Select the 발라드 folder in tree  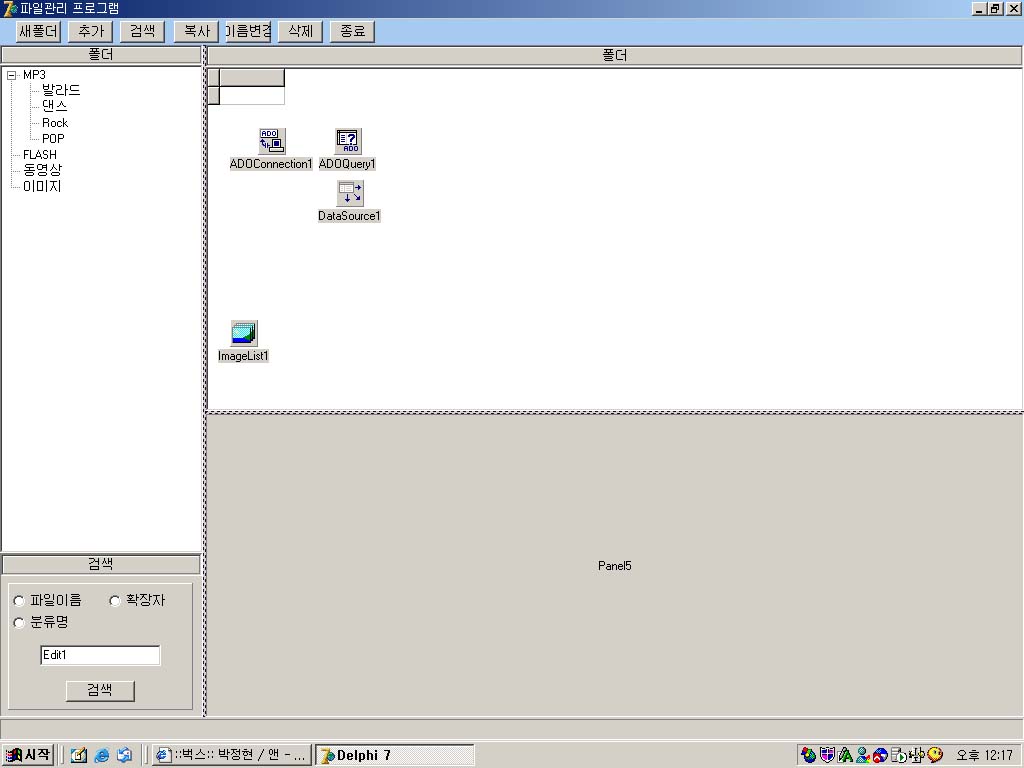[61, 90]
